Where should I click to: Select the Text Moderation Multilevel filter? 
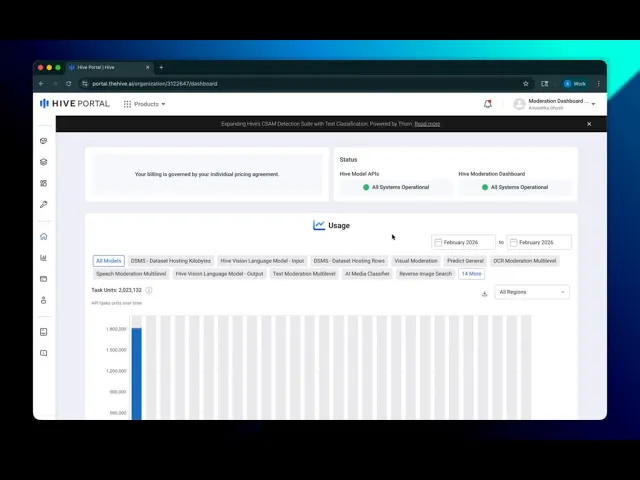pos(304,274)
